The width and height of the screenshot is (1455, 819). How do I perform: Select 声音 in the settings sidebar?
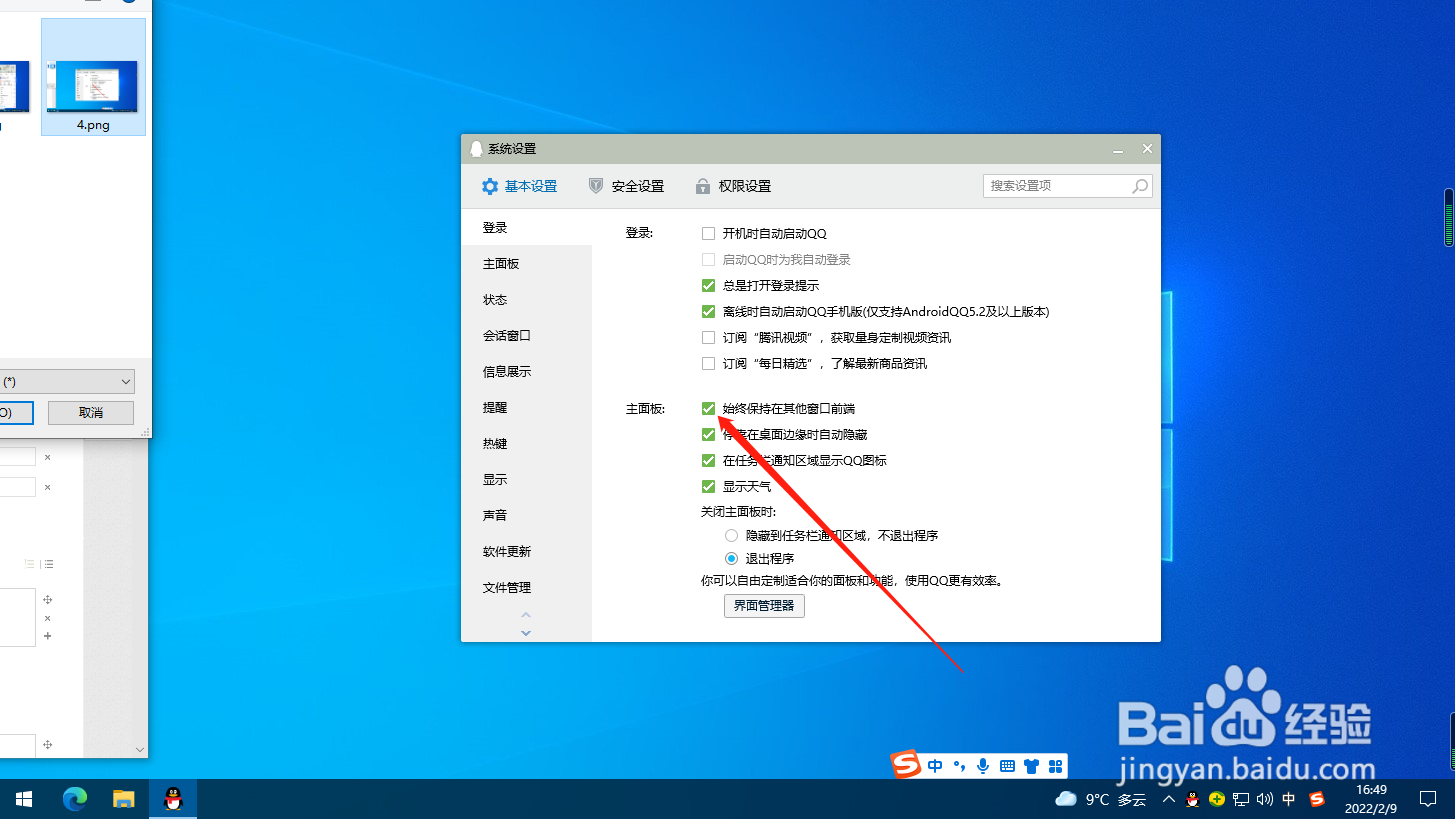pos(526,516)
